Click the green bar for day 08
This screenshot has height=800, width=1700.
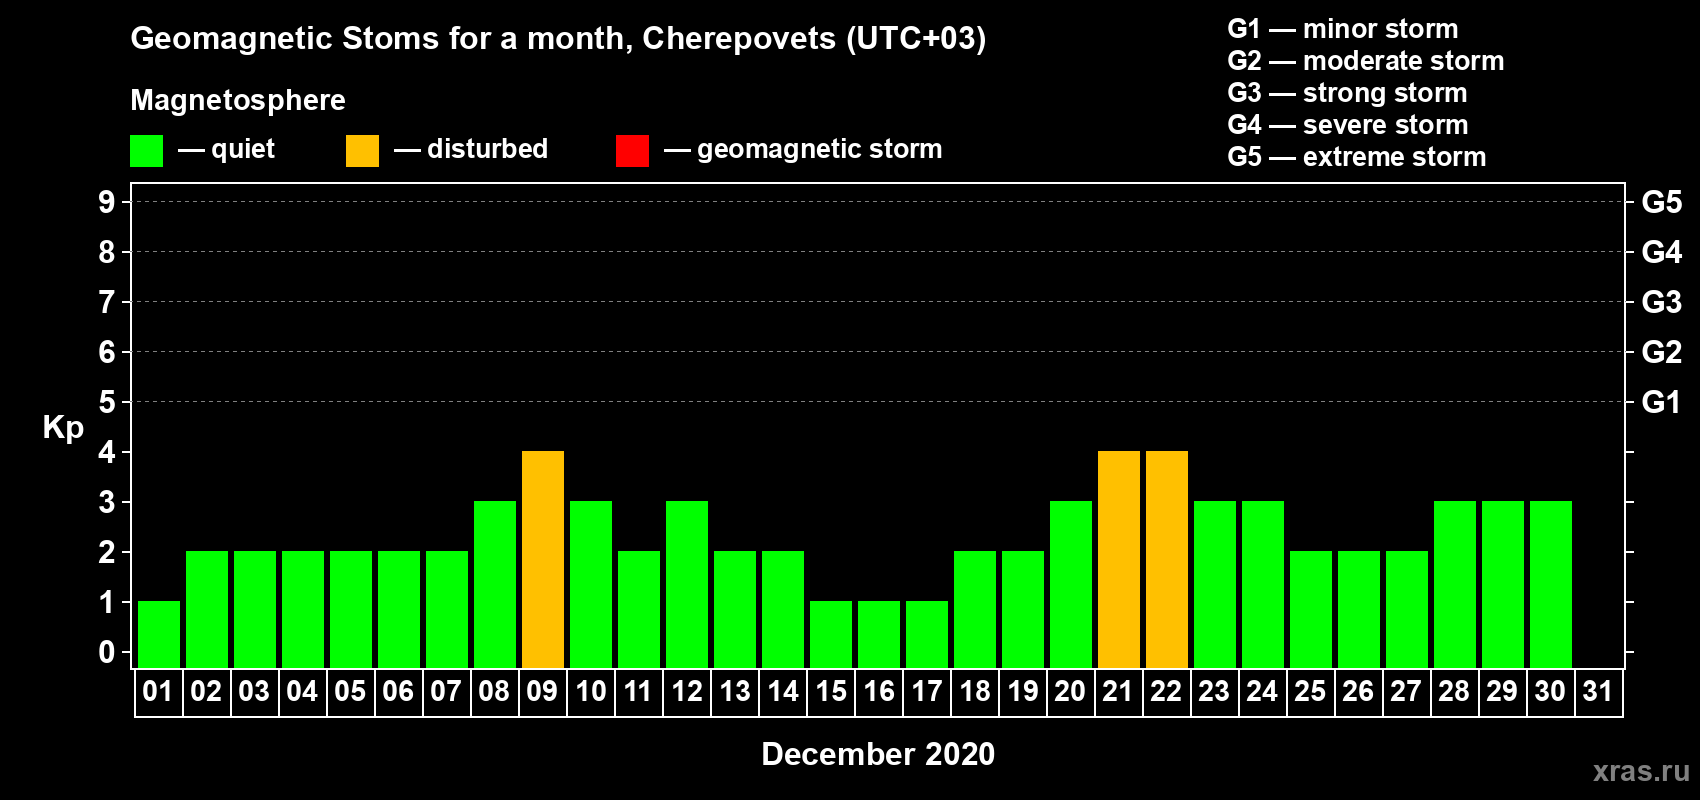pos(495,585)
